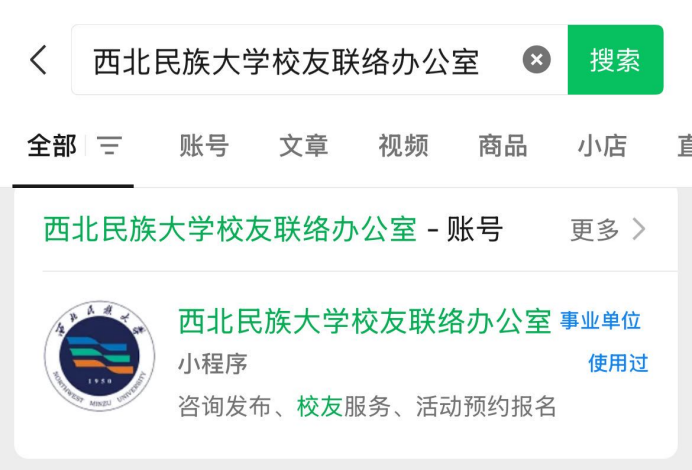The width and height of the screenshot is (692, 470).
Task: Open the filter icon beside 全部
Action: pos(109,145)
